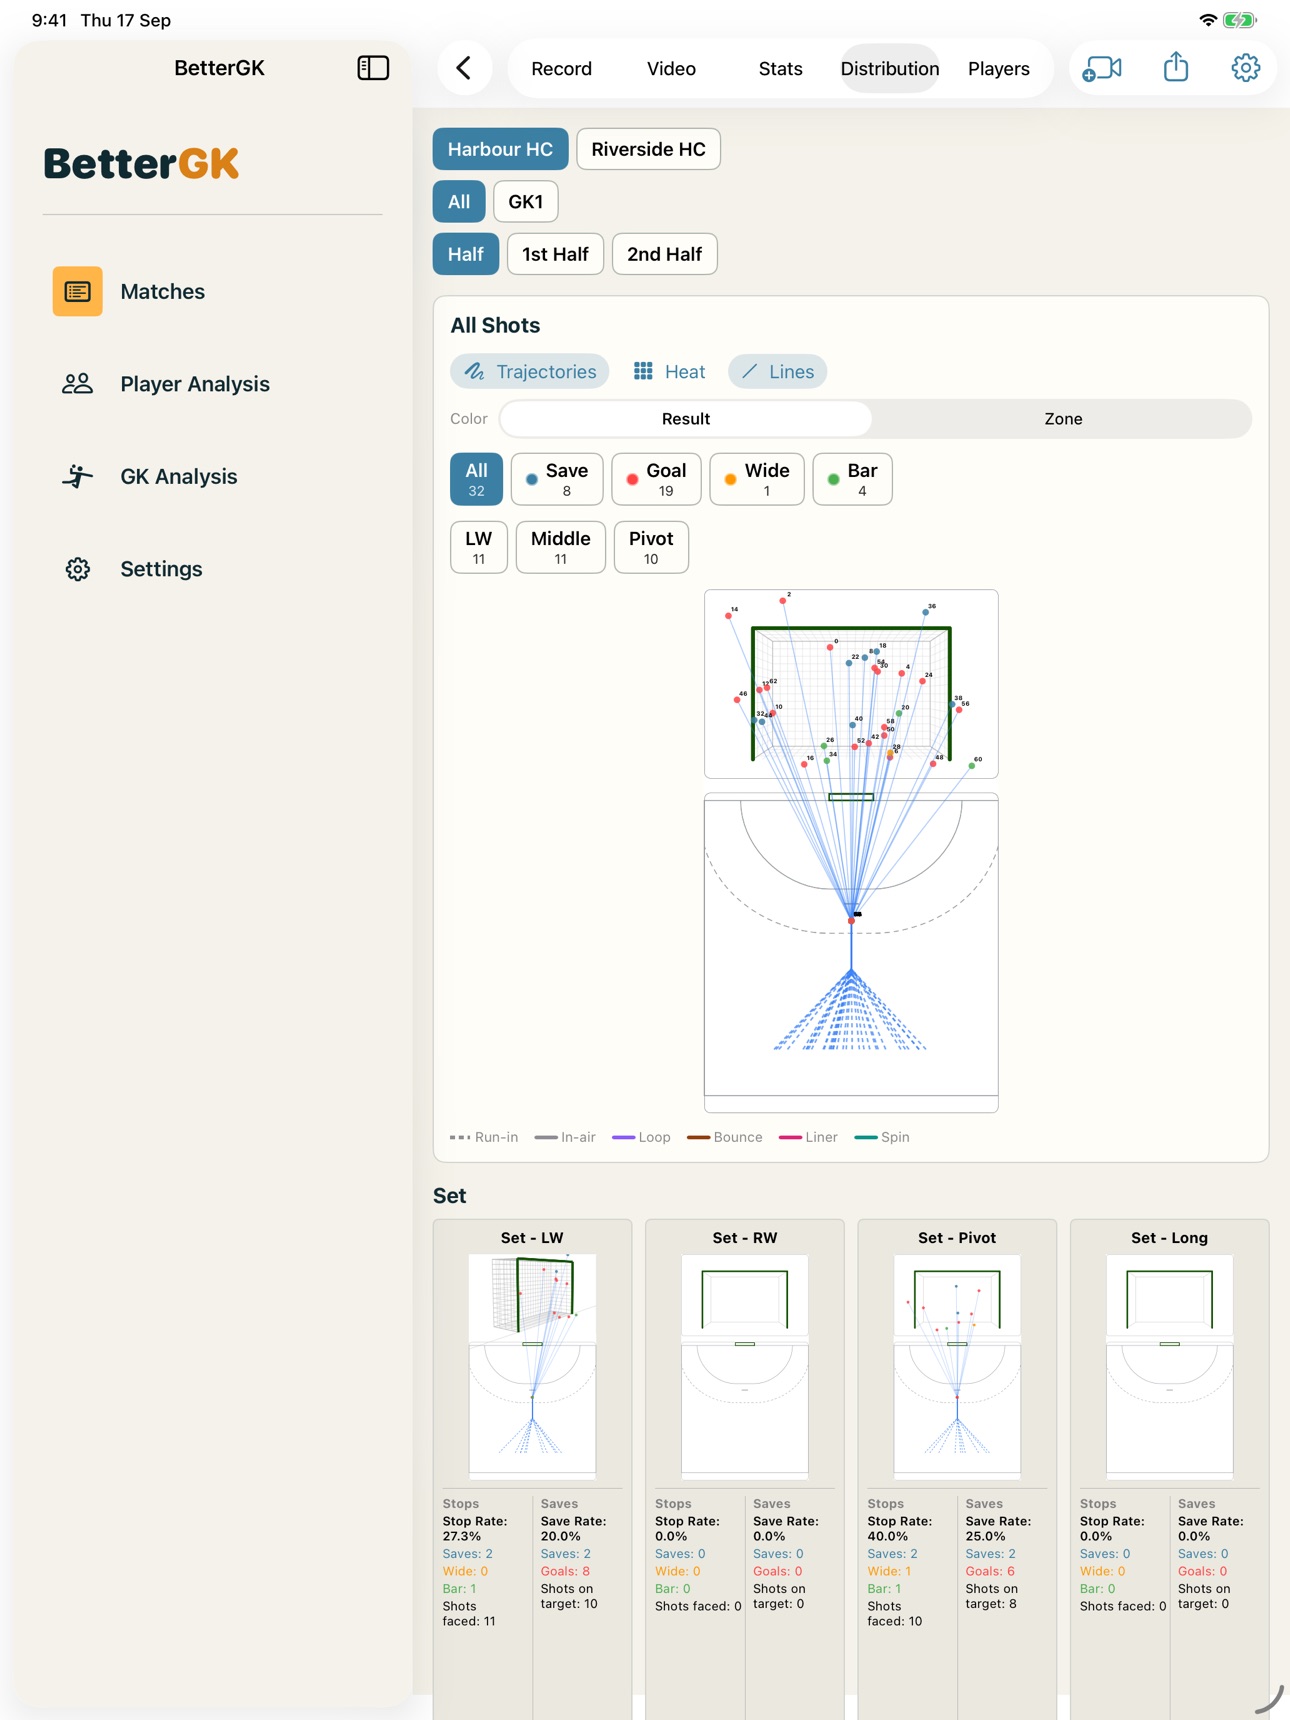Switch to the Video tab
This screenshot has width=1290, height=1720.
[x=671, y=68]
